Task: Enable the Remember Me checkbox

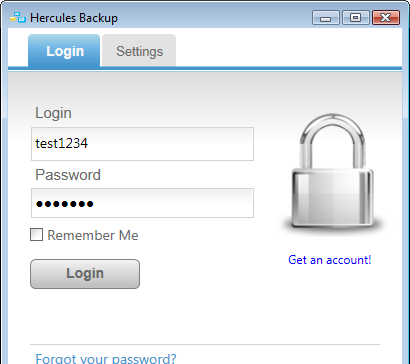Action: [36, 235]
